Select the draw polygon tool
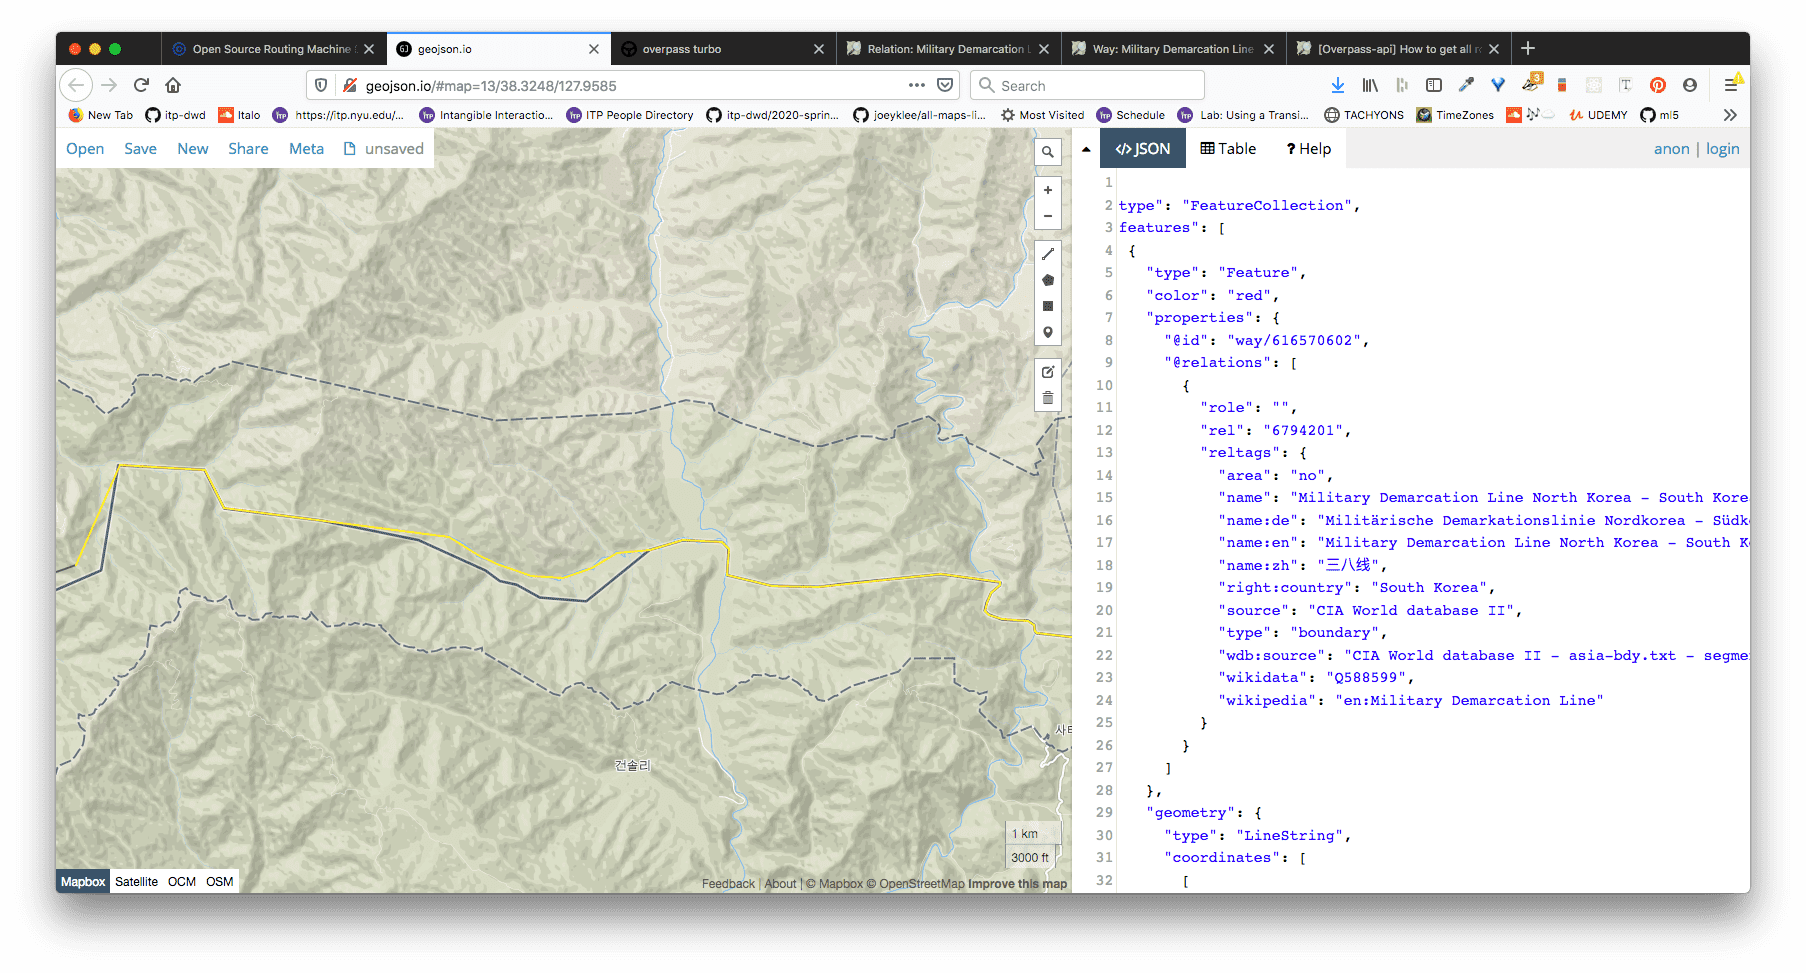The width and height of the screenshot is (1806, 973). click(1047, 280)
